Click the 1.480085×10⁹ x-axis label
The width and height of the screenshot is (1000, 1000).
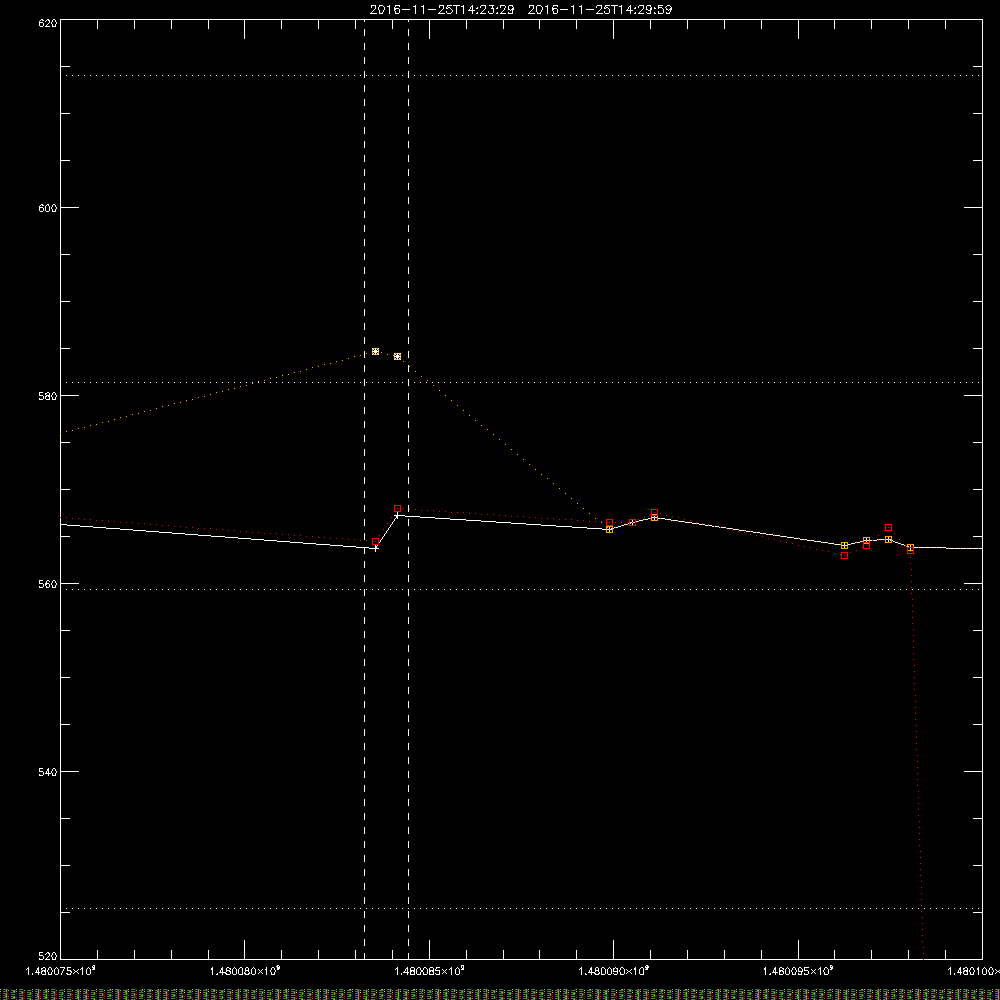(429, 971)
